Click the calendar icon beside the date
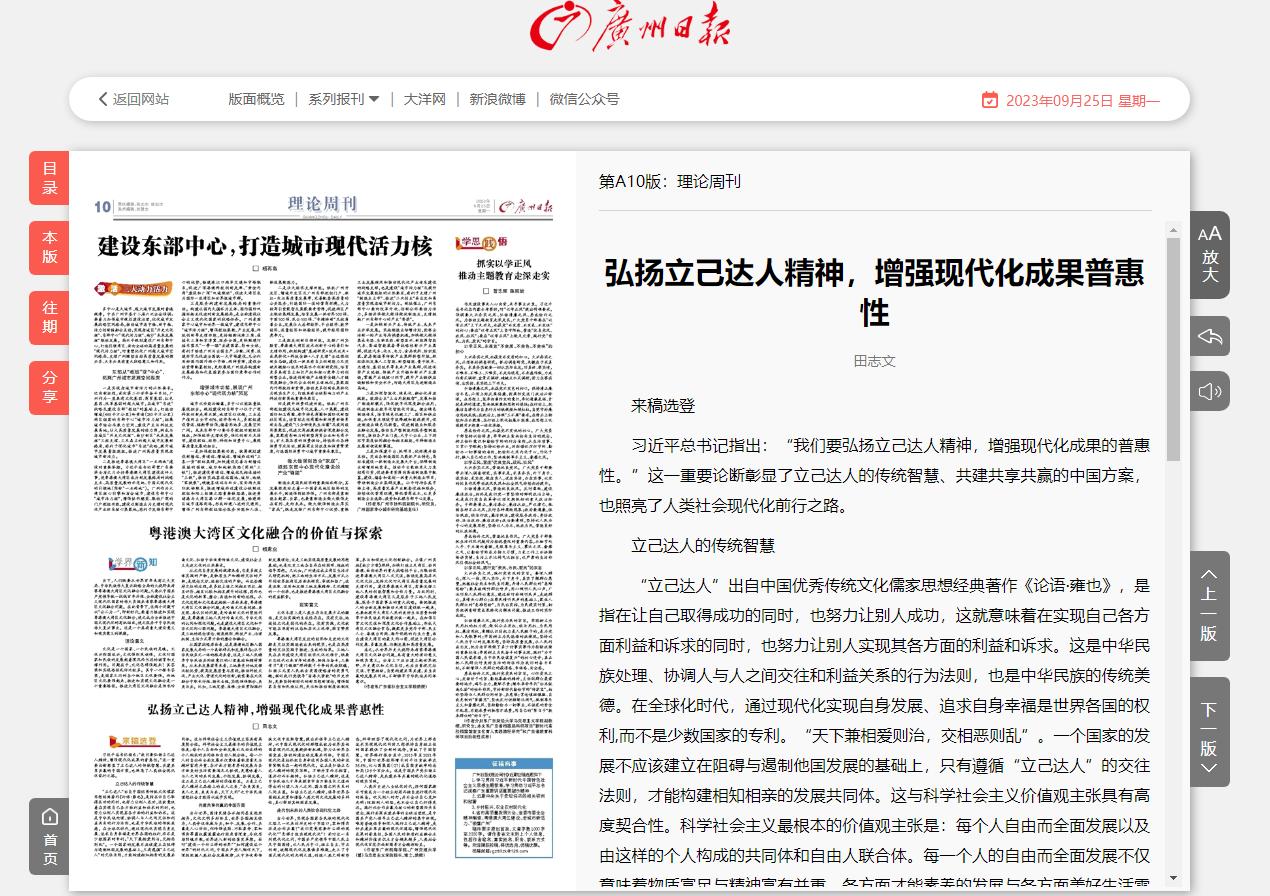This screenshot has height=896, width=1270. coord(990,100)
